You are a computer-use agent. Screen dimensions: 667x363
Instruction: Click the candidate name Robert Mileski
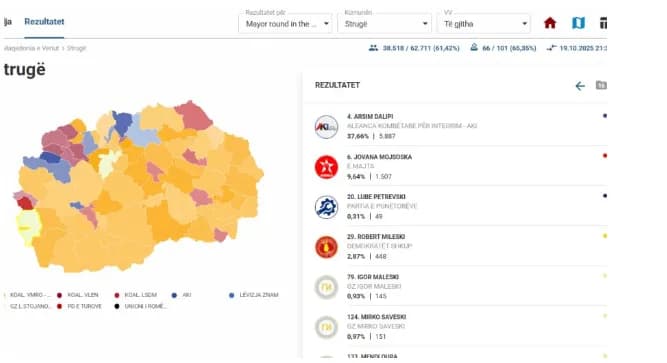(376, 237)
